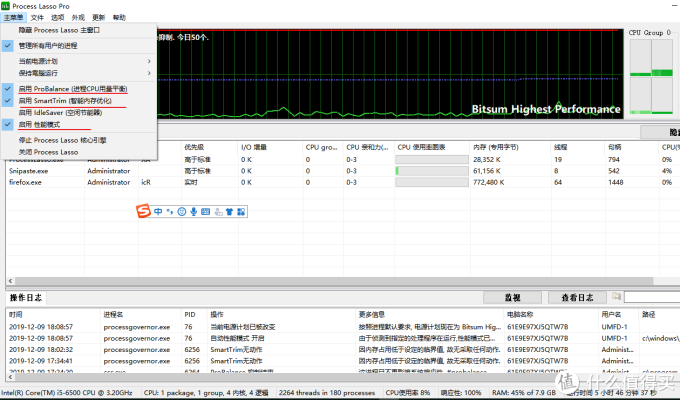
Task: Switch to the 操作日志 tab
Action: click(26, 298)
